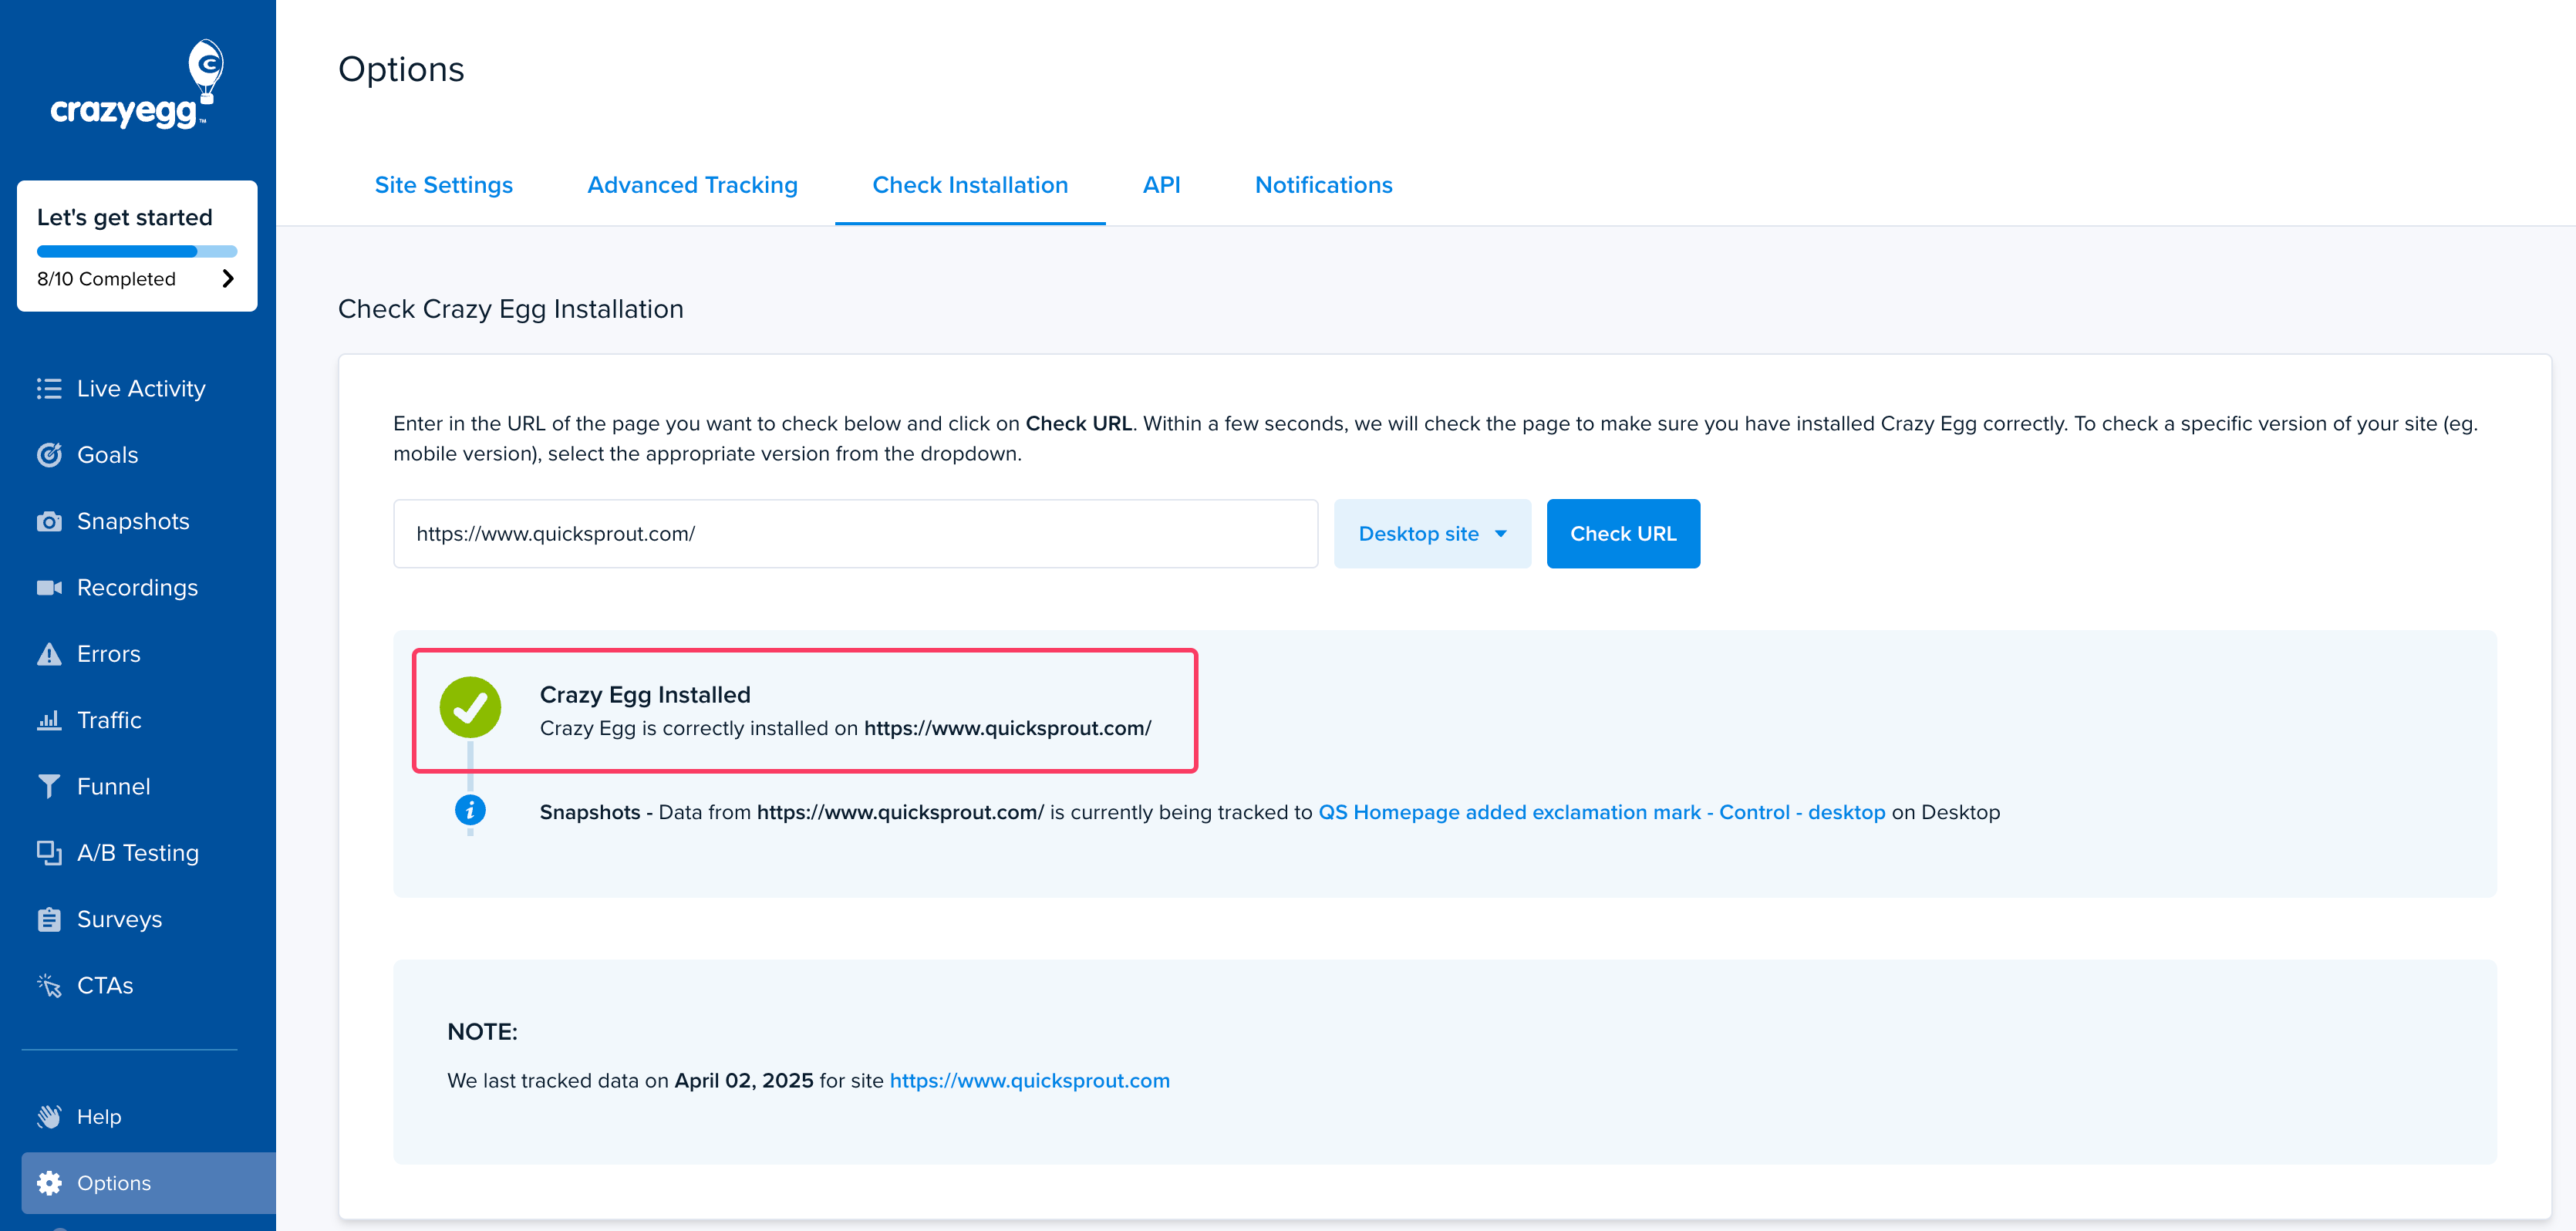This screenshot has width=2576, height=1231.
Task: Open the QS Homepage added exclamation mark snapshot link
Action: coord(1601,812)
